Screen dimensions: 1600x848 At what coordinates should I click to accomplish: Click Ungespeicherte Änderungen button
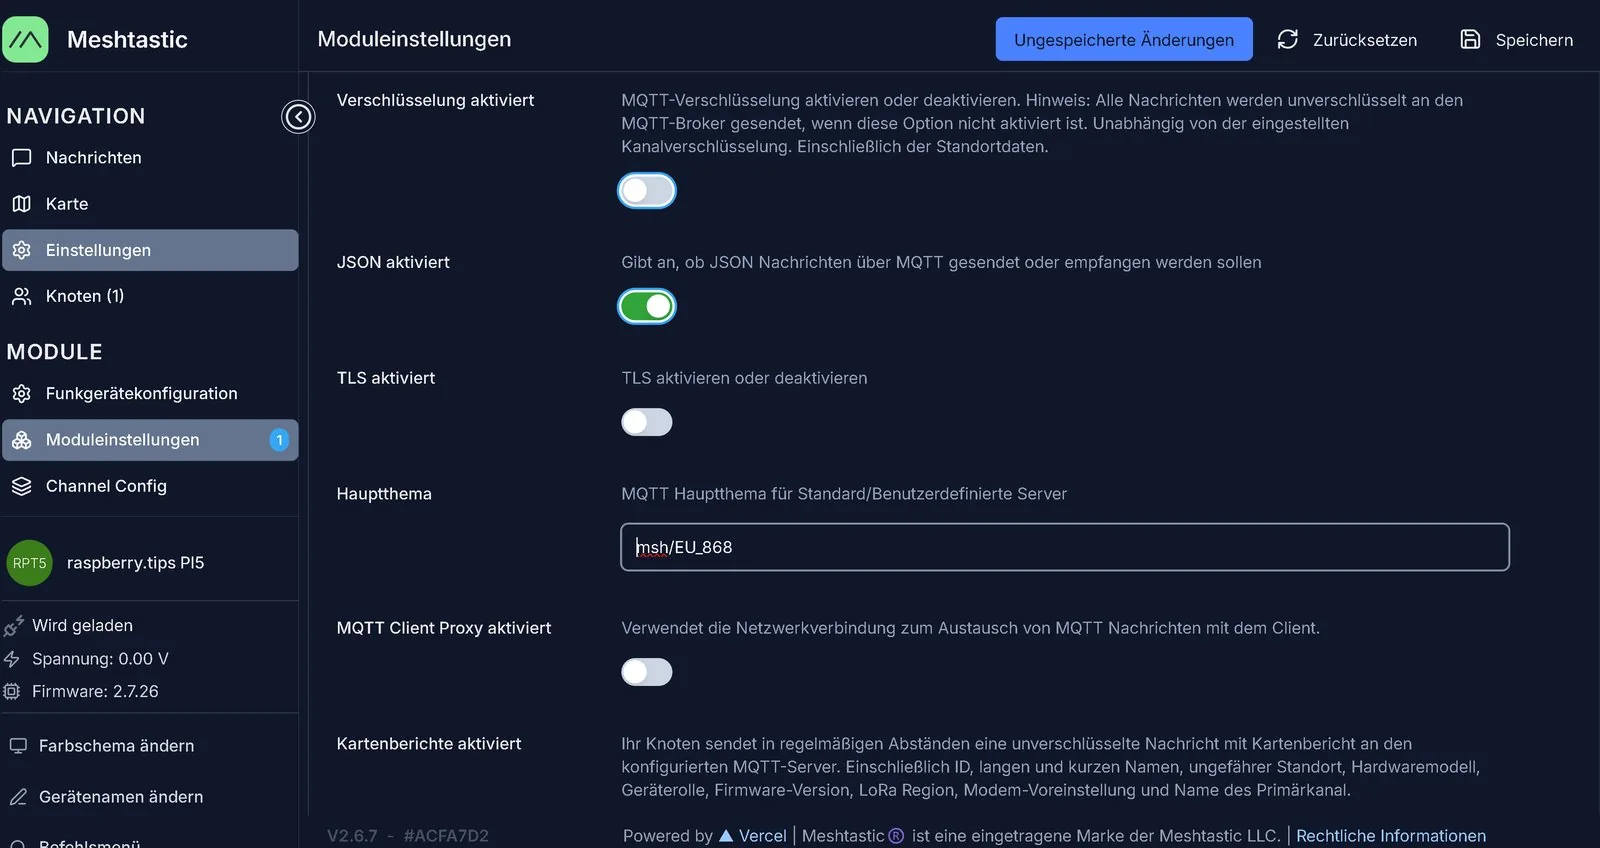(1124, 39)
